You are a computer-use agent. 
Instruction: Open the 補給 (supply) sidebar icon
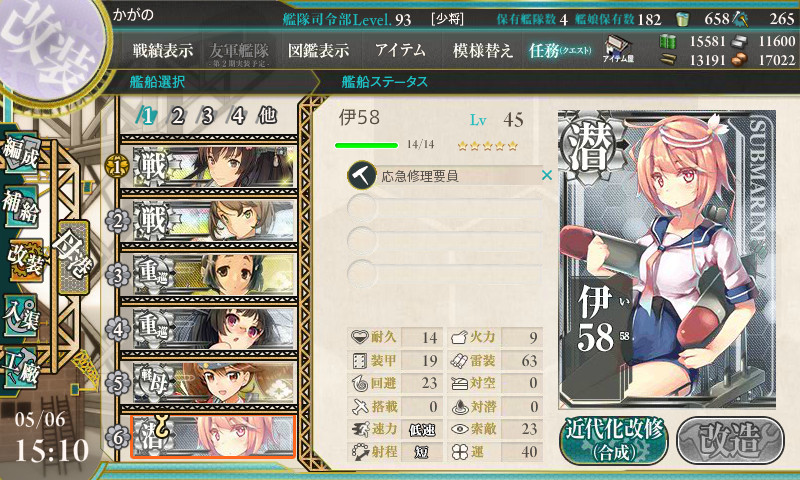pos(21,206)
